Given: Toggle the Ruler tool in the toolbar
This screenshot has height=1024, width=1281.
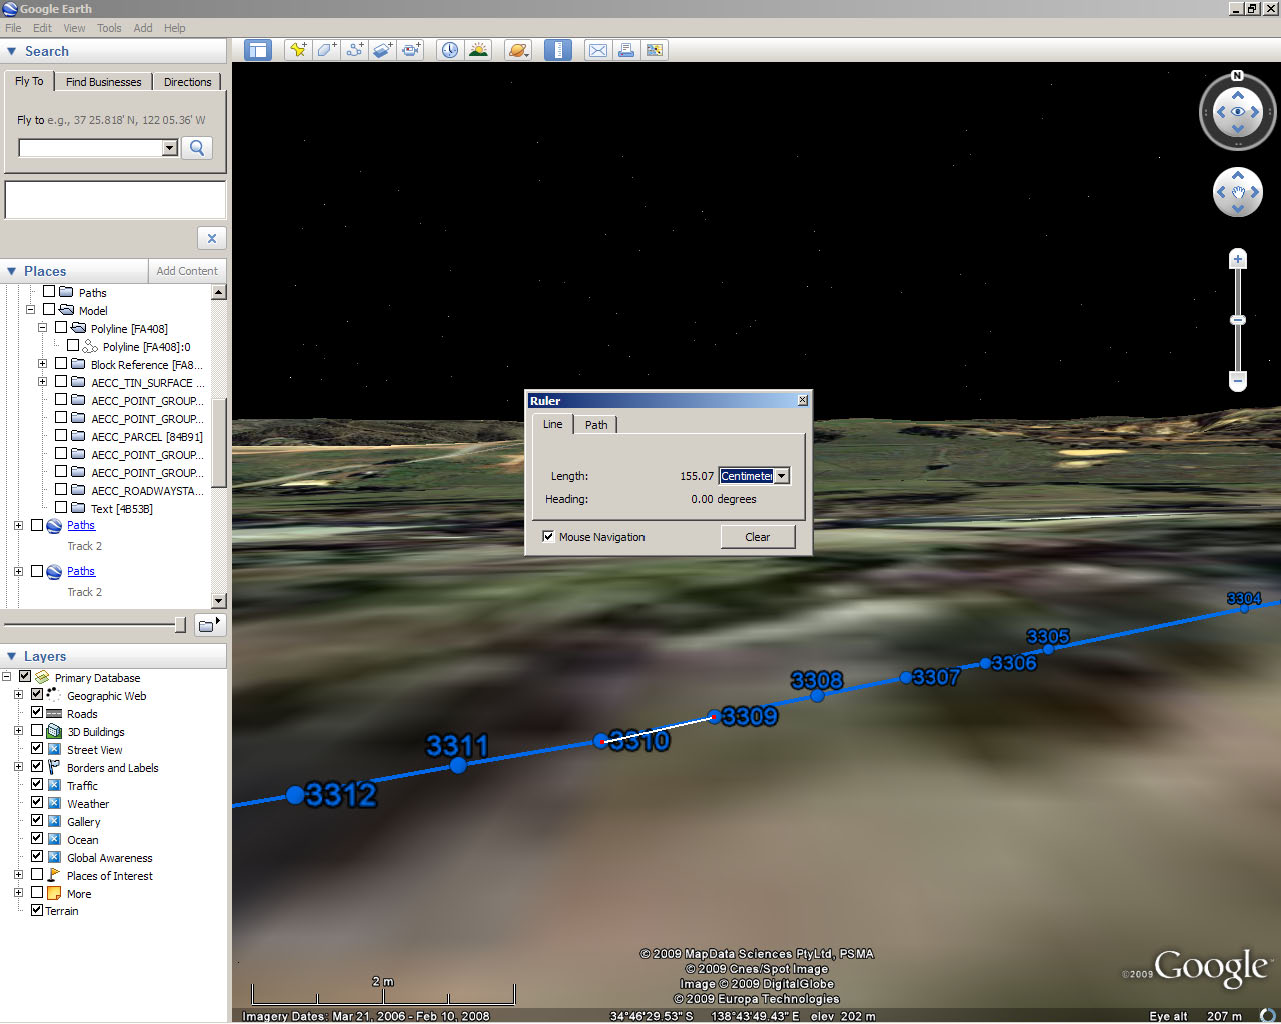Looking at the screenshot, I should [558, 50].
